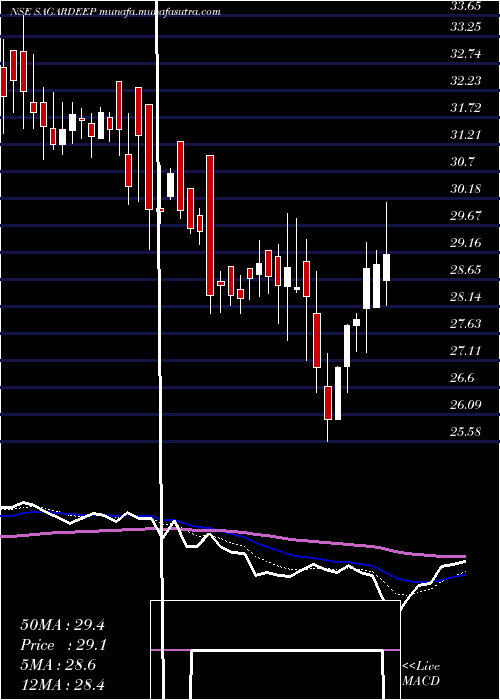Click the 26.6 price axis label
This screenshot has width=500, height=700.
click(463, 378)
